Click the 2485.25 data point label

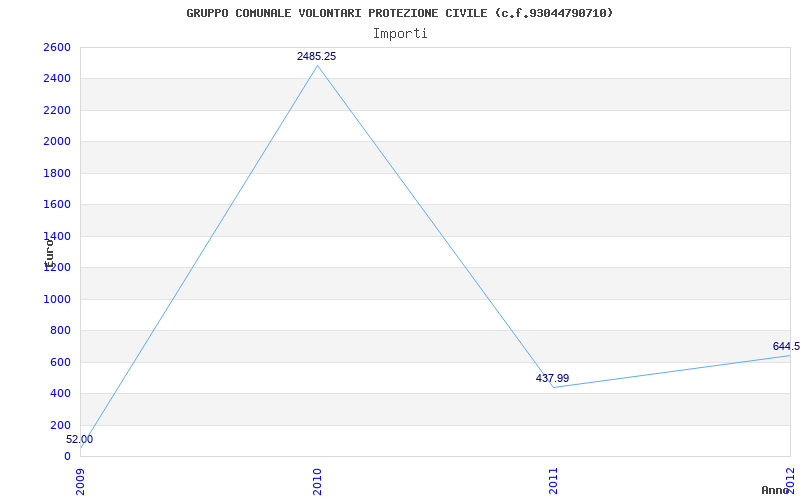click(316, 57)
